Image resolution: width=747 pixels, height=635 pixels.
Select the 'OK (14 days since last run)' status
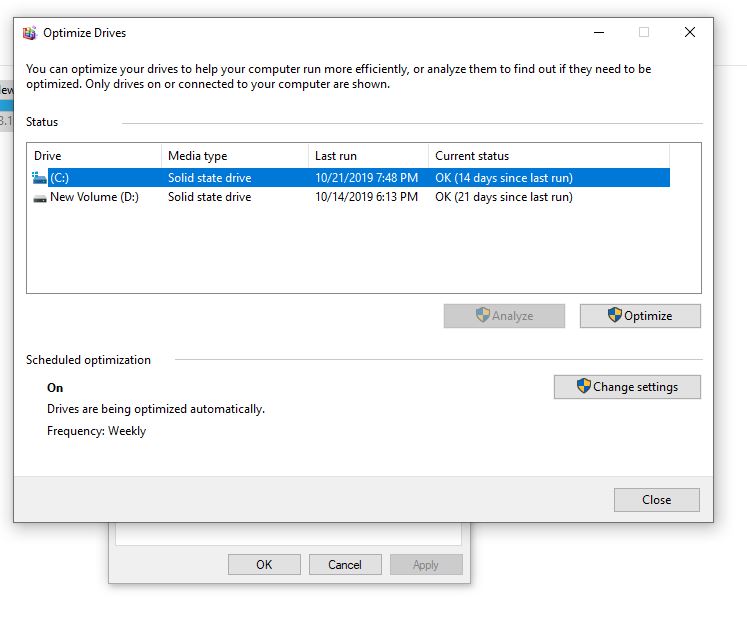(504, 178)
